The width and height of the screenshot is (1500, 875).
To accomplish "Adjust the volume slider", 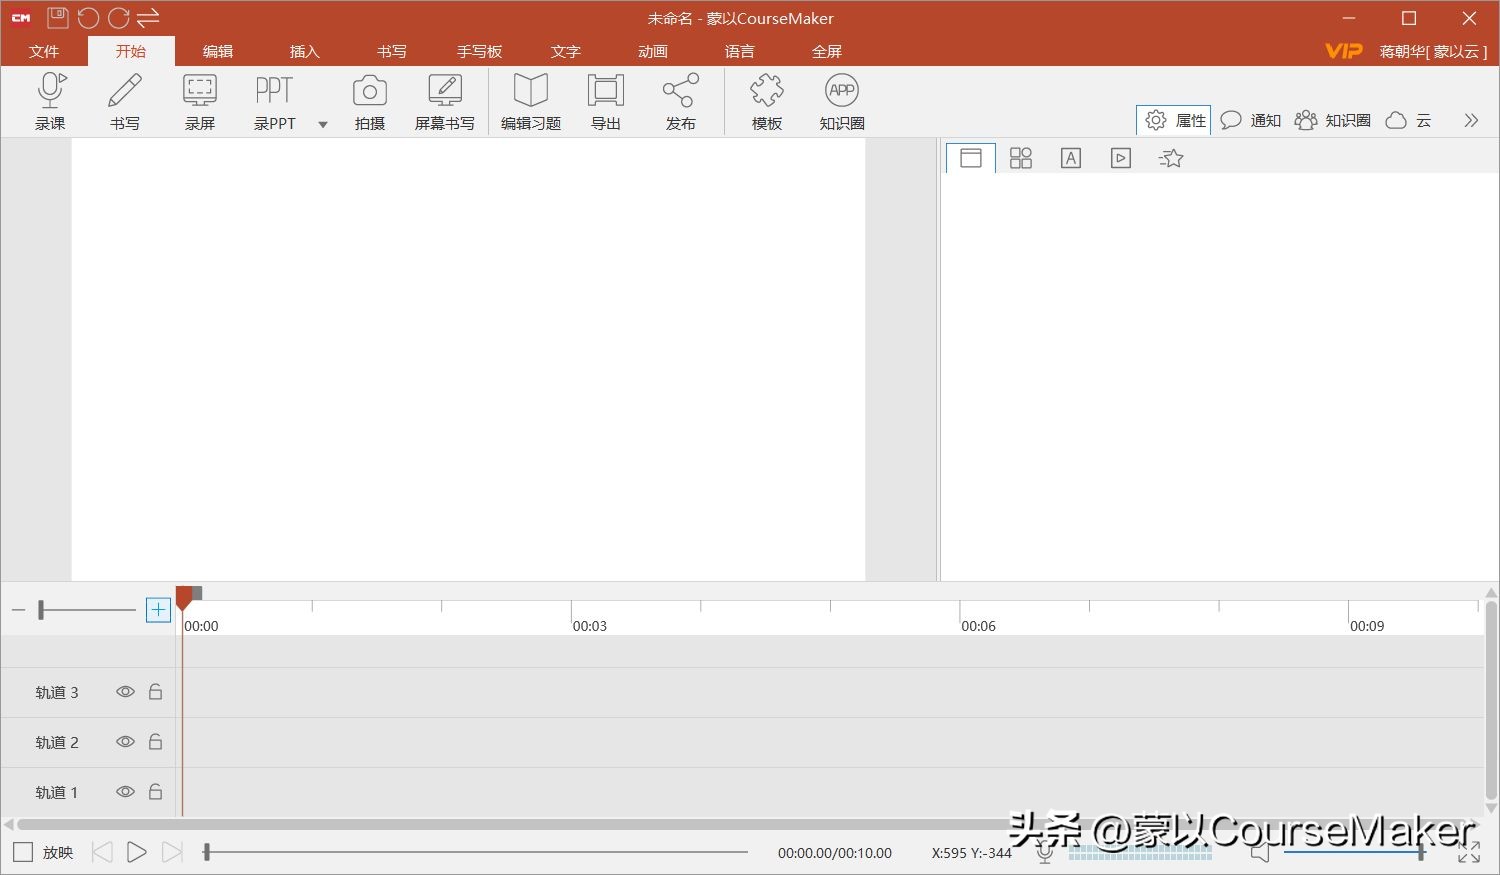I will pos(1355,852).
